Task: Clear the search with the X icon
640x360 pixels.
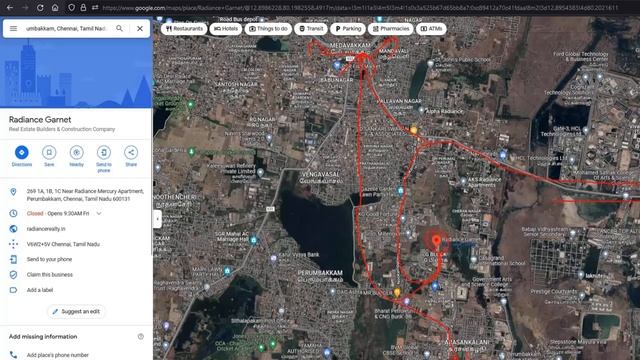Action: coord(140,29)
